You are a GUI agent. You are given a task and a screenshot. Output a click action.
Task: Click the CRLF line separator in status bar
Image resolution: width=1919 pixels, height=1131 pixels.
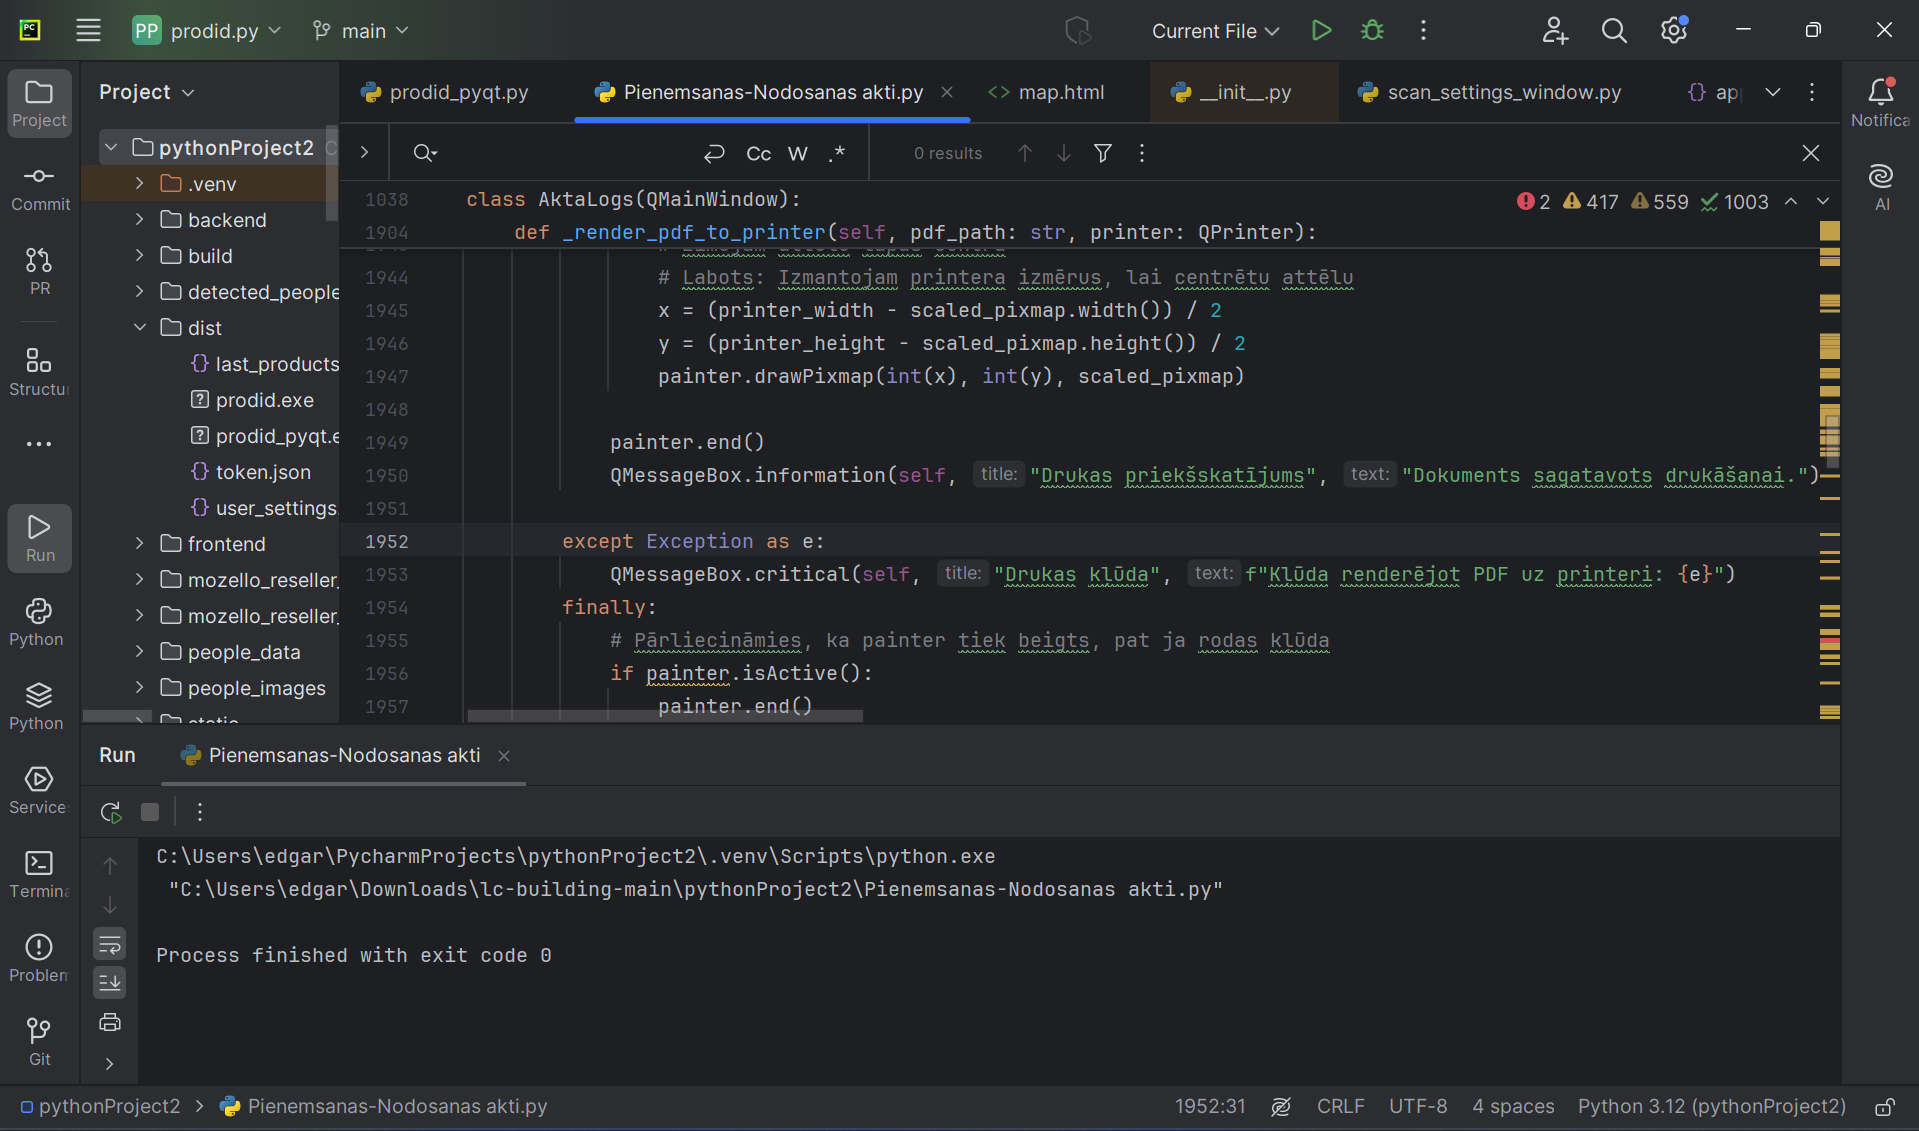click(1340, 1106)
